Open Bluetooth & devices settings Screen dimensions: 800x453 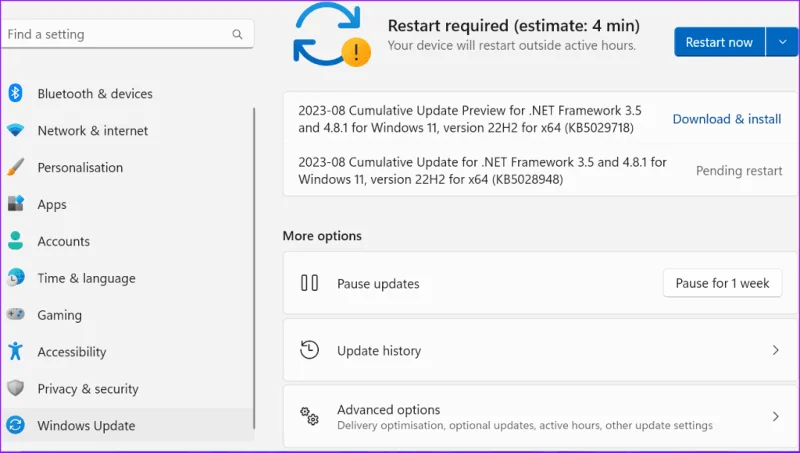[95, 94]
